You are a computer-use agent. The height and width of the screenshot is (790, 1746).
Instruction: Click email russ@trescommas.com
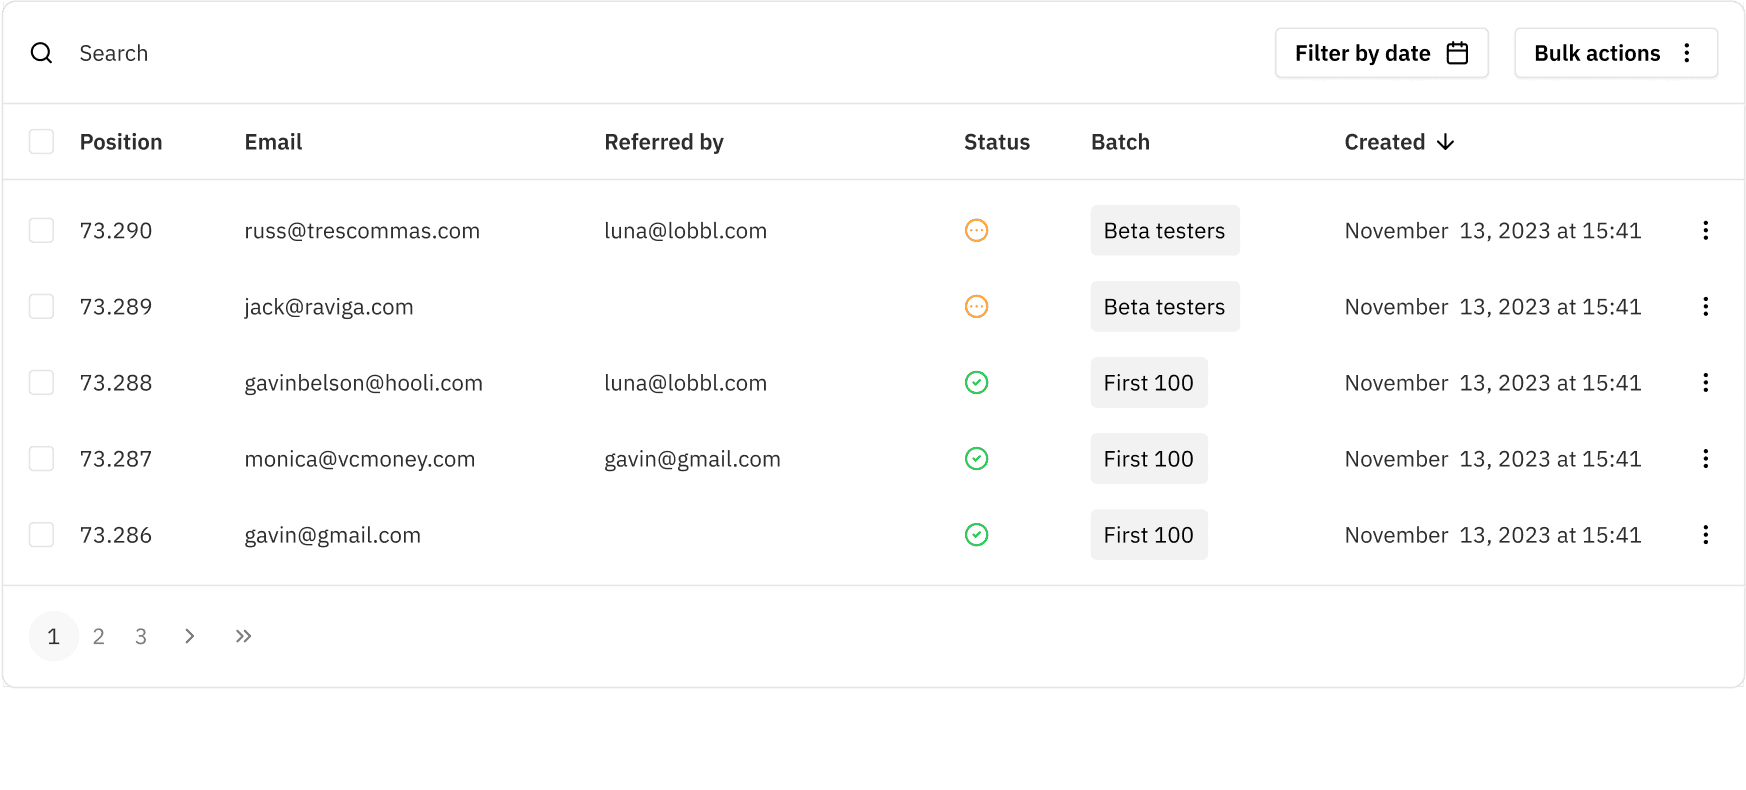362,231
